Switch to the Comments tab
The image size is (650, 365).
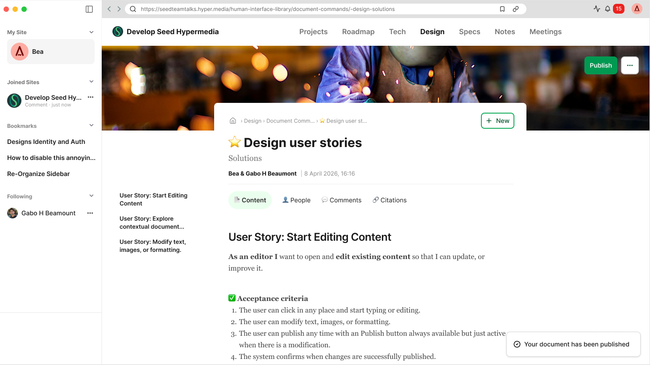tap(342, 200)
